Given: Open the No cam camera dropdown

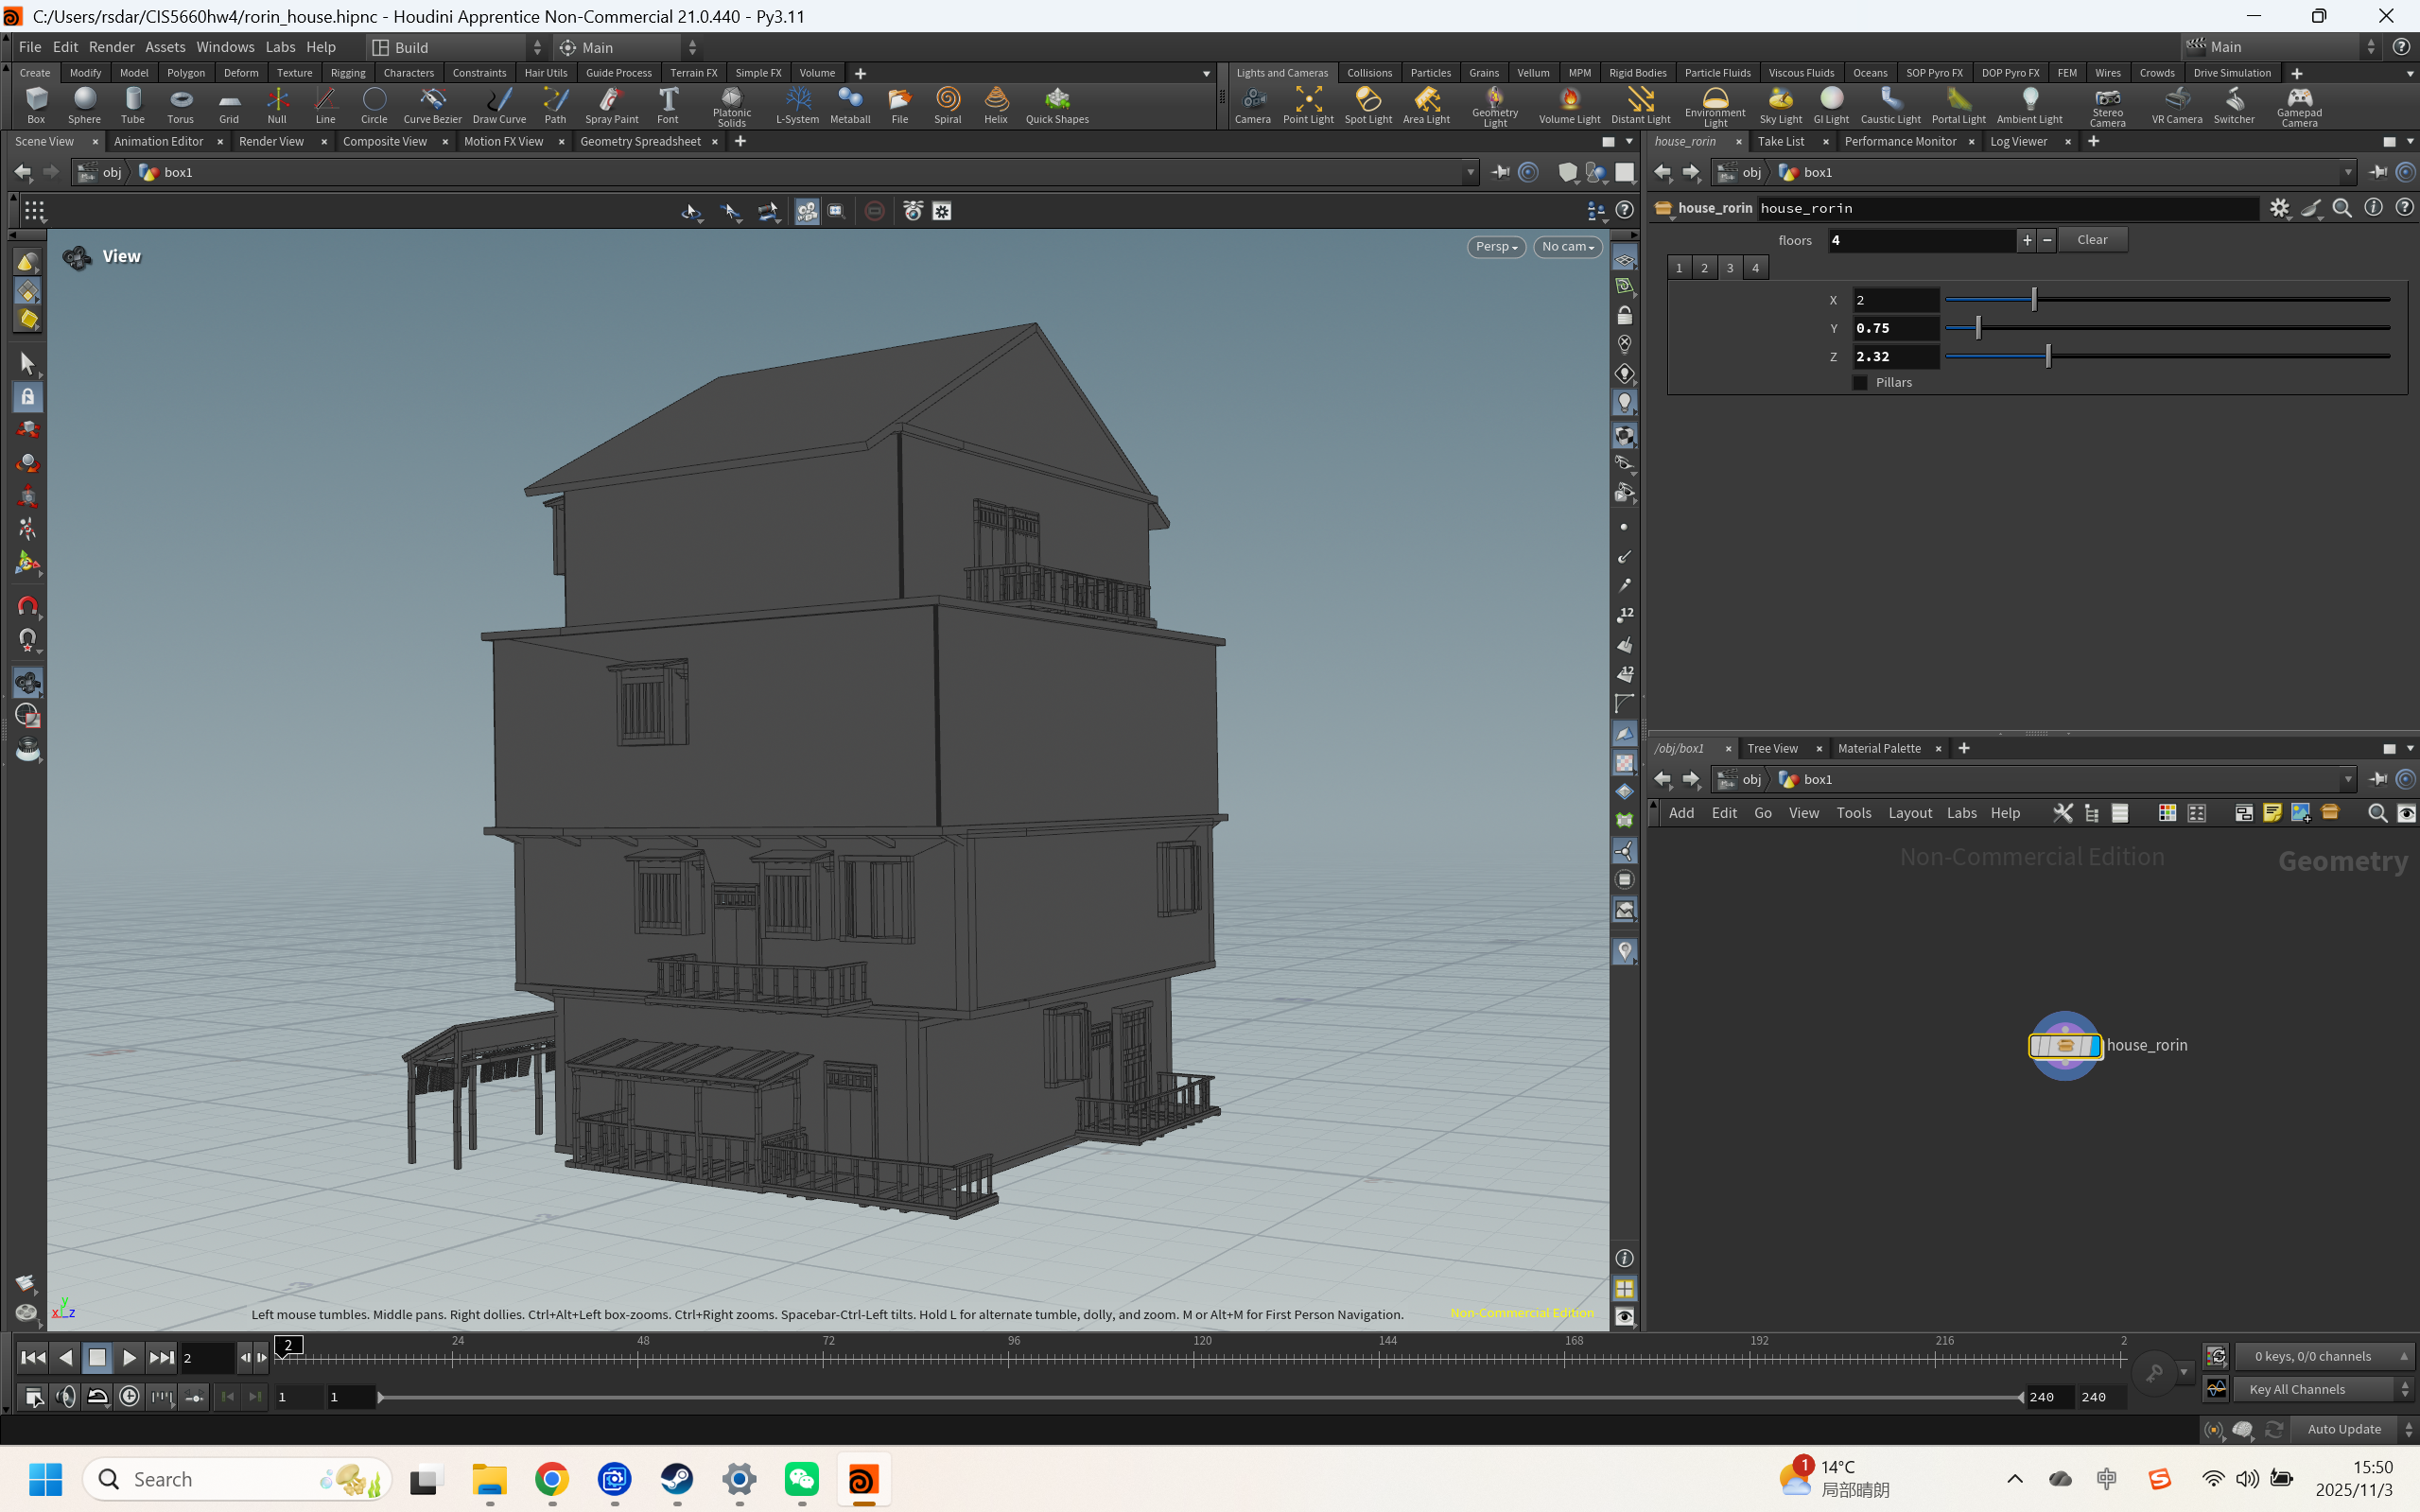Looking at the screenshot, I should click(1567, 247).
